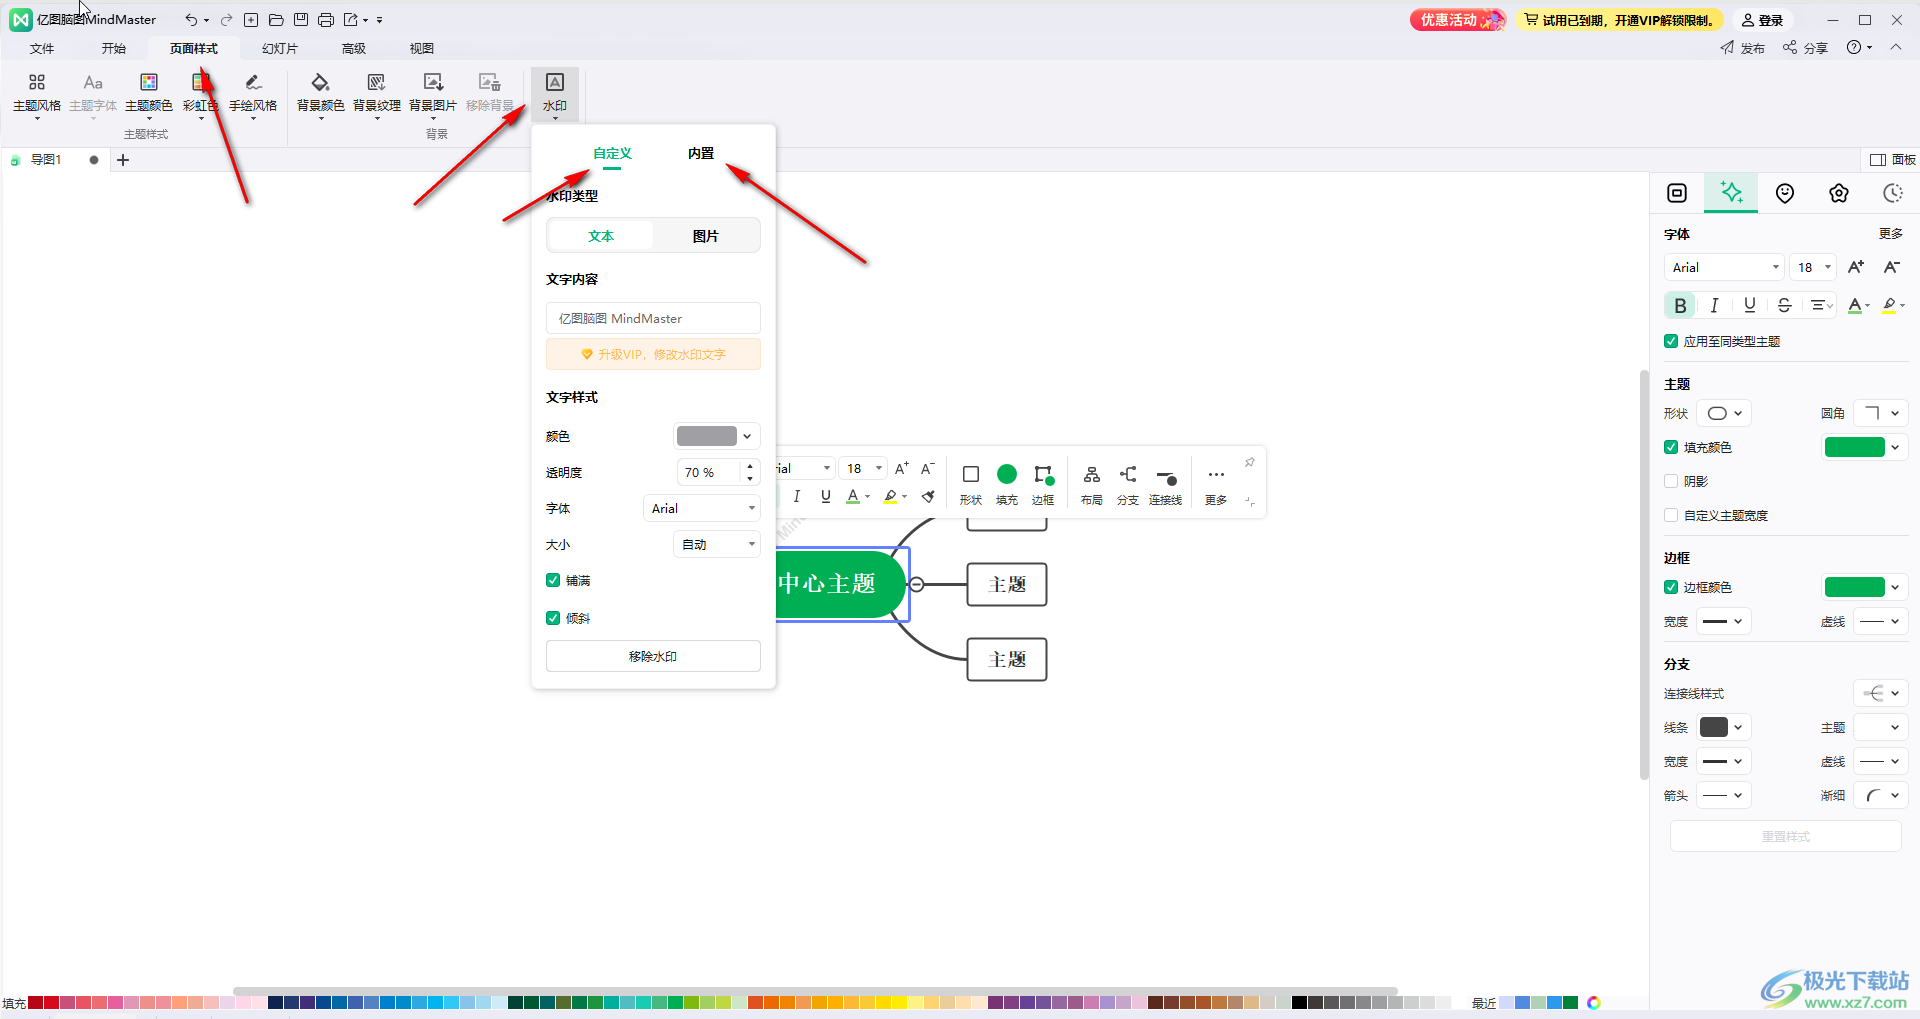Screen dimensions: 1920x1019
Task: Enable 自定义主题宽度 checkbox
Action: coord(1671,515)
